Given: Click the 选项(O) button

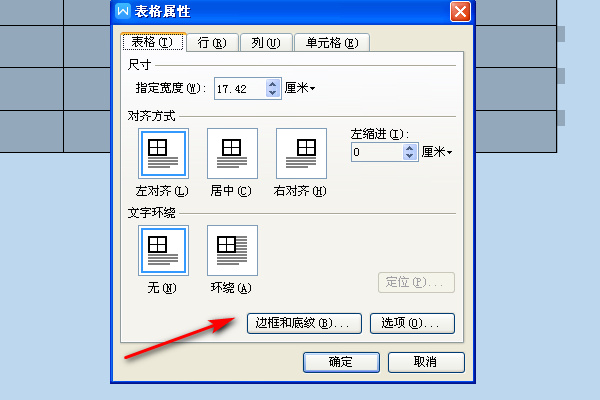Looking at the screenshot, I should click(412, 323).
